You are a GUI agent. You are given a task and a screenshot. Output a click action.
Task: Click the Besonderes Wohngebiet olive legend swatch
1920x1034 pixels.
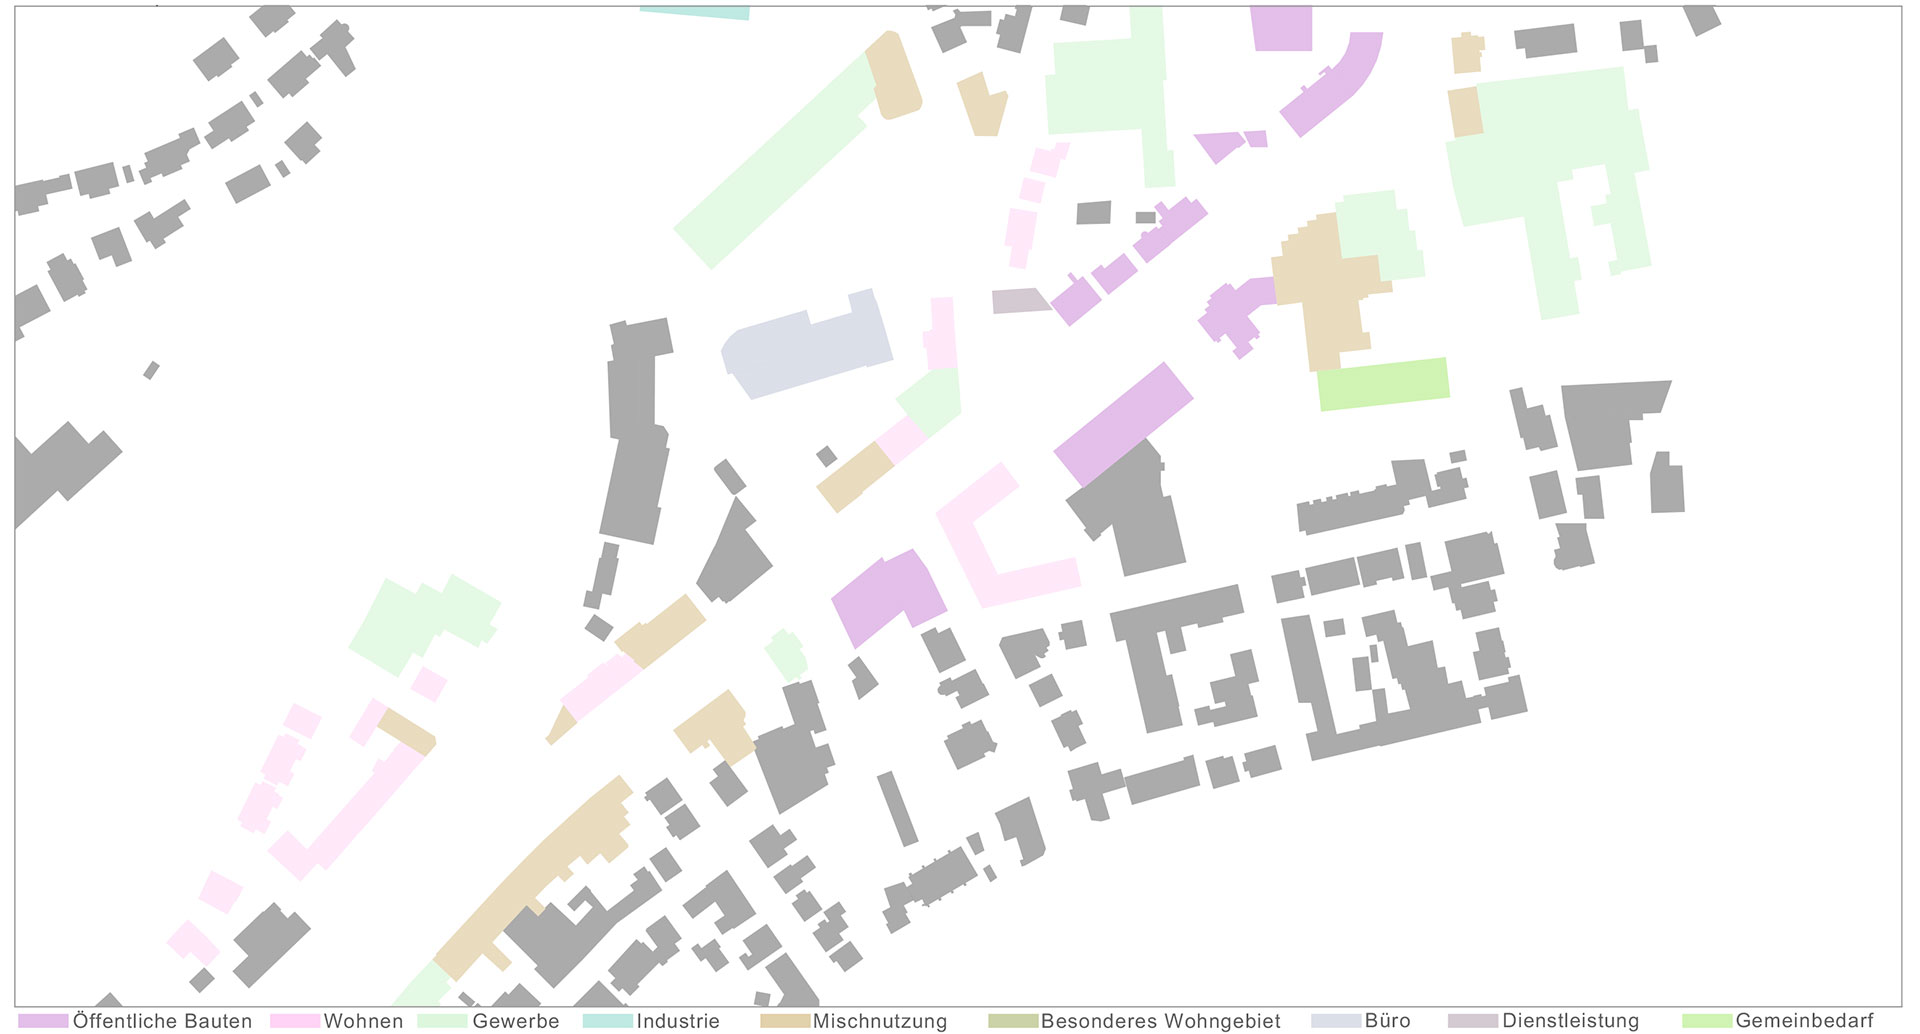point(1013,1021)
